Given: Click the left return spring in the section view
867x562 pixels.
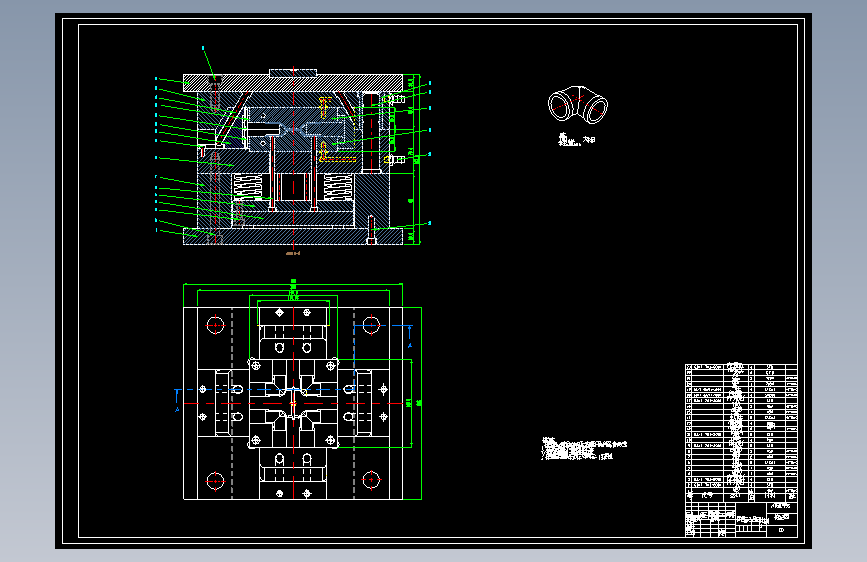Looking at the screenshot, I should [247, 185].
